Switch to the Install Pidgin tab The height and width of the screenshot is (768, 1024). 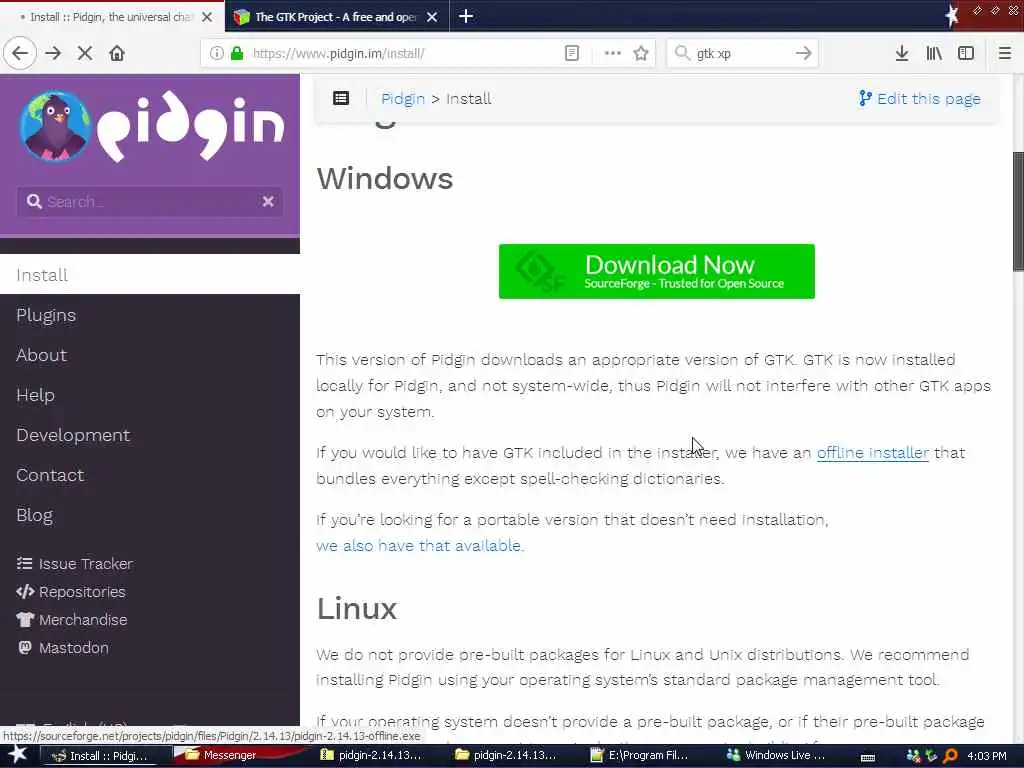pyautogui.click(x=112, y=17)
